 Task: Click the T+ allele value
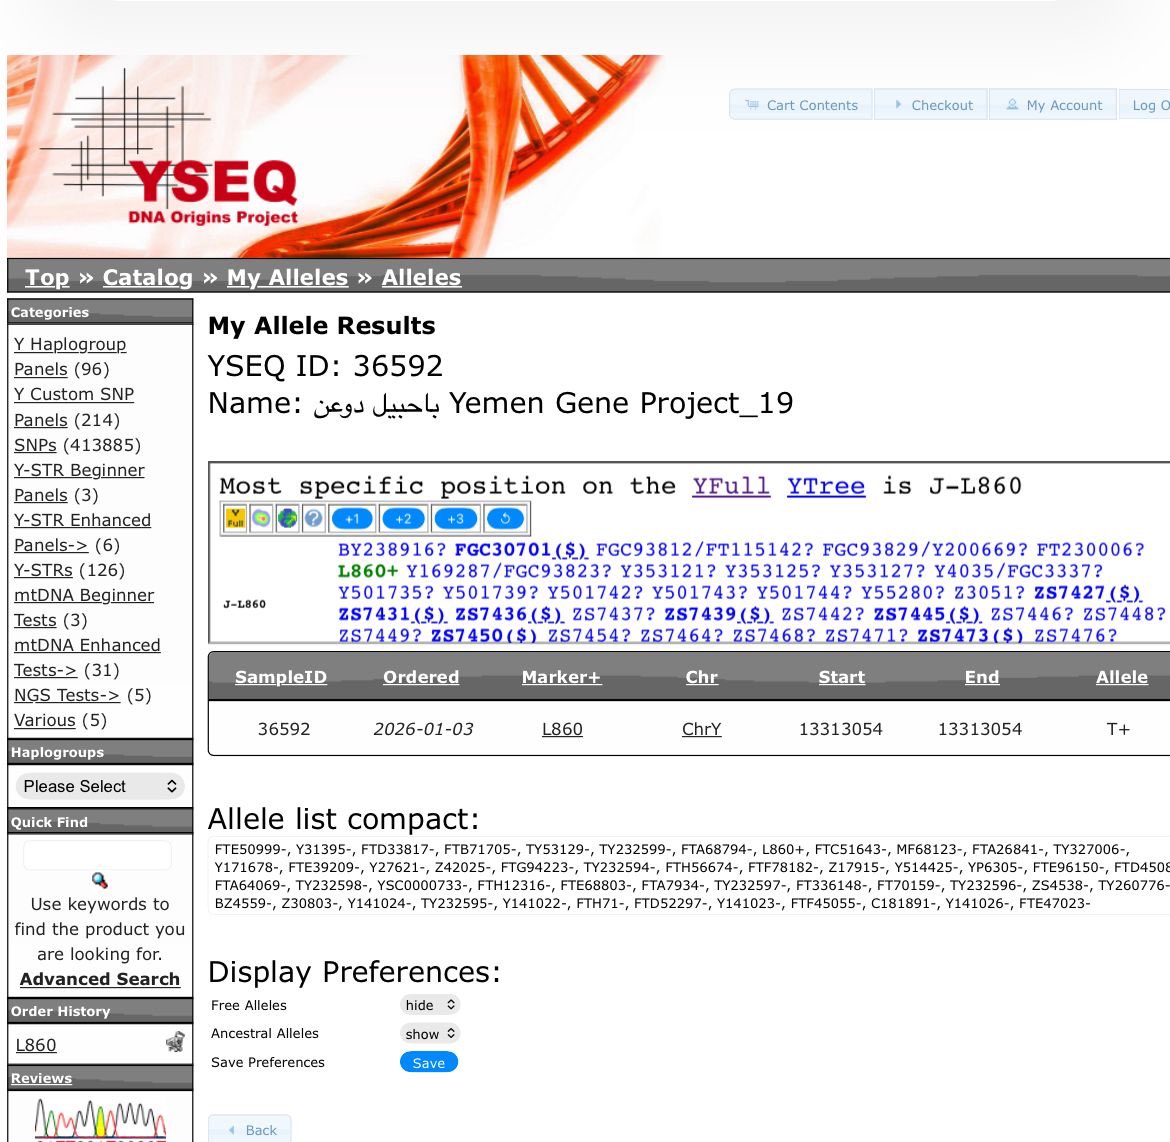coord(1118,728)
